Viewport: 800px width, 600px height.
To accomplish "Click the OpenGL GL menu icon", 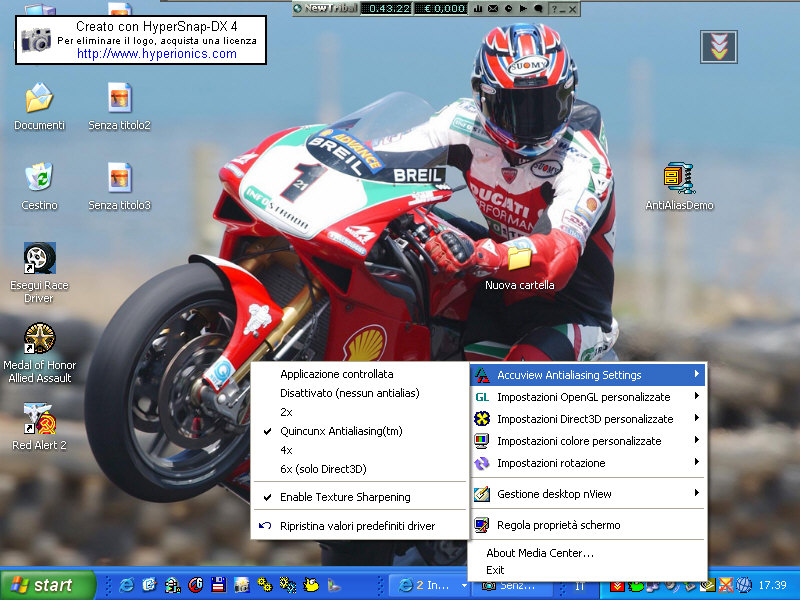I will pyautogui.click(x=482, y=397).
